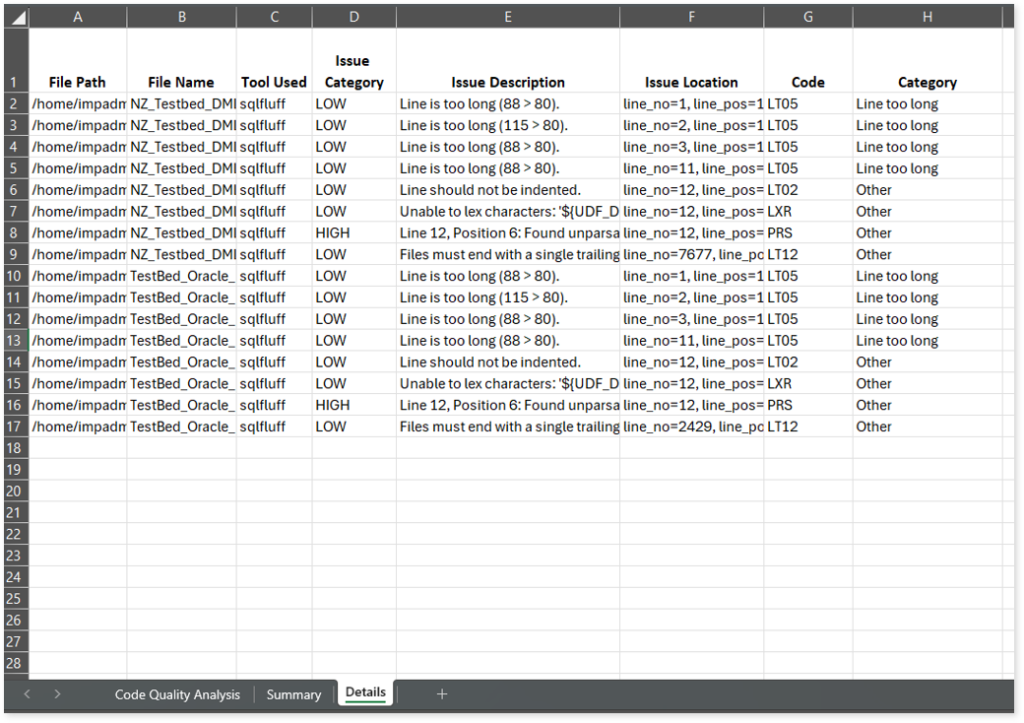
Task: Open the Summary sheet tab
Action: pos(293,695)
